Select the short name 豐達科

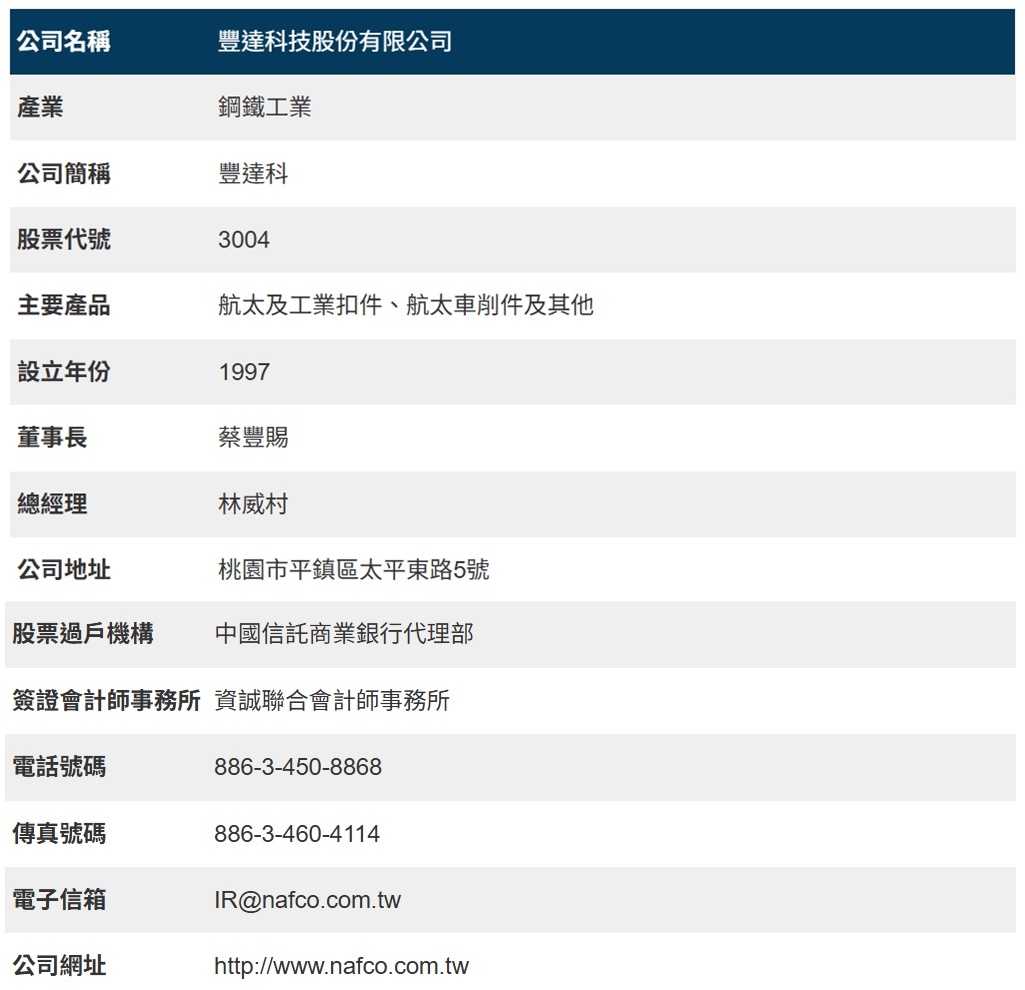point(253,174)
